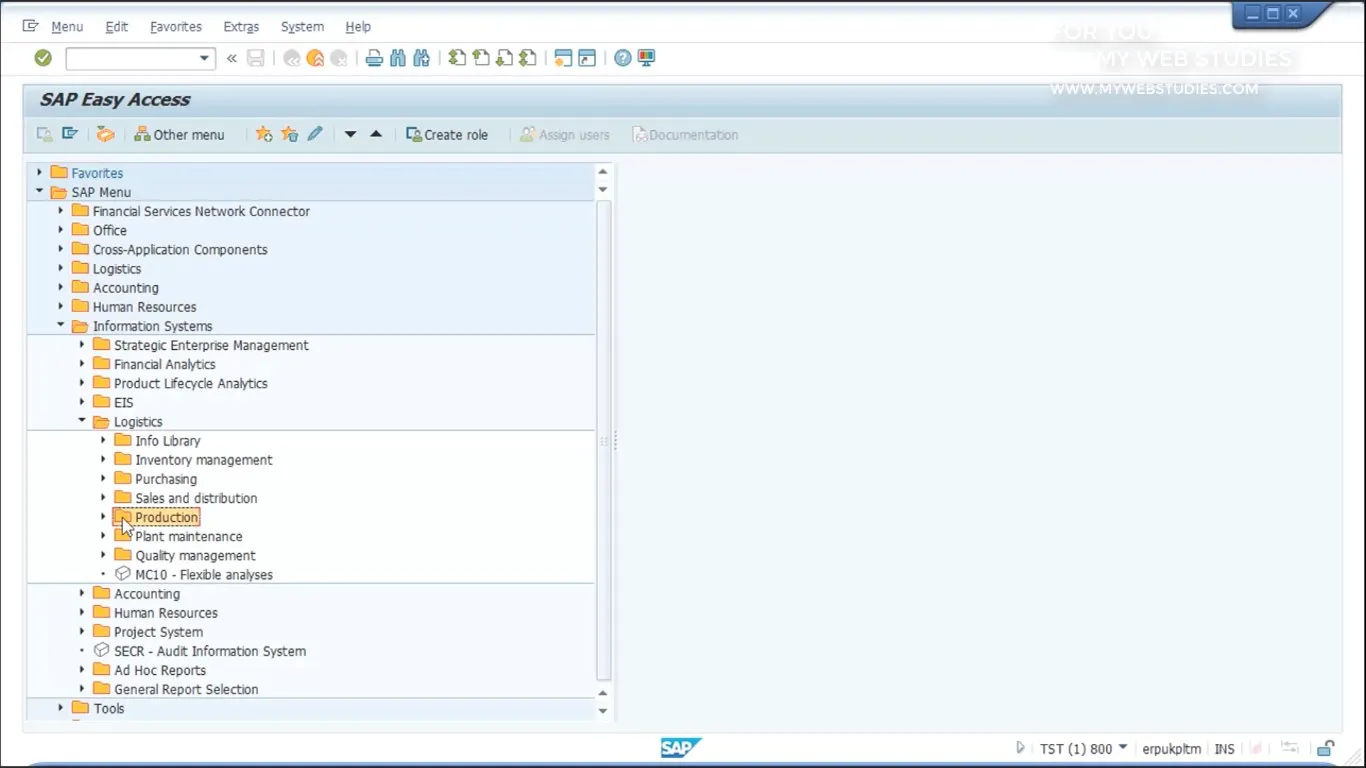Select MC10 - Flexible analyses transaction
Image resolution: width=1366 pixels, height=768 pixels.
tap(204, 575)
